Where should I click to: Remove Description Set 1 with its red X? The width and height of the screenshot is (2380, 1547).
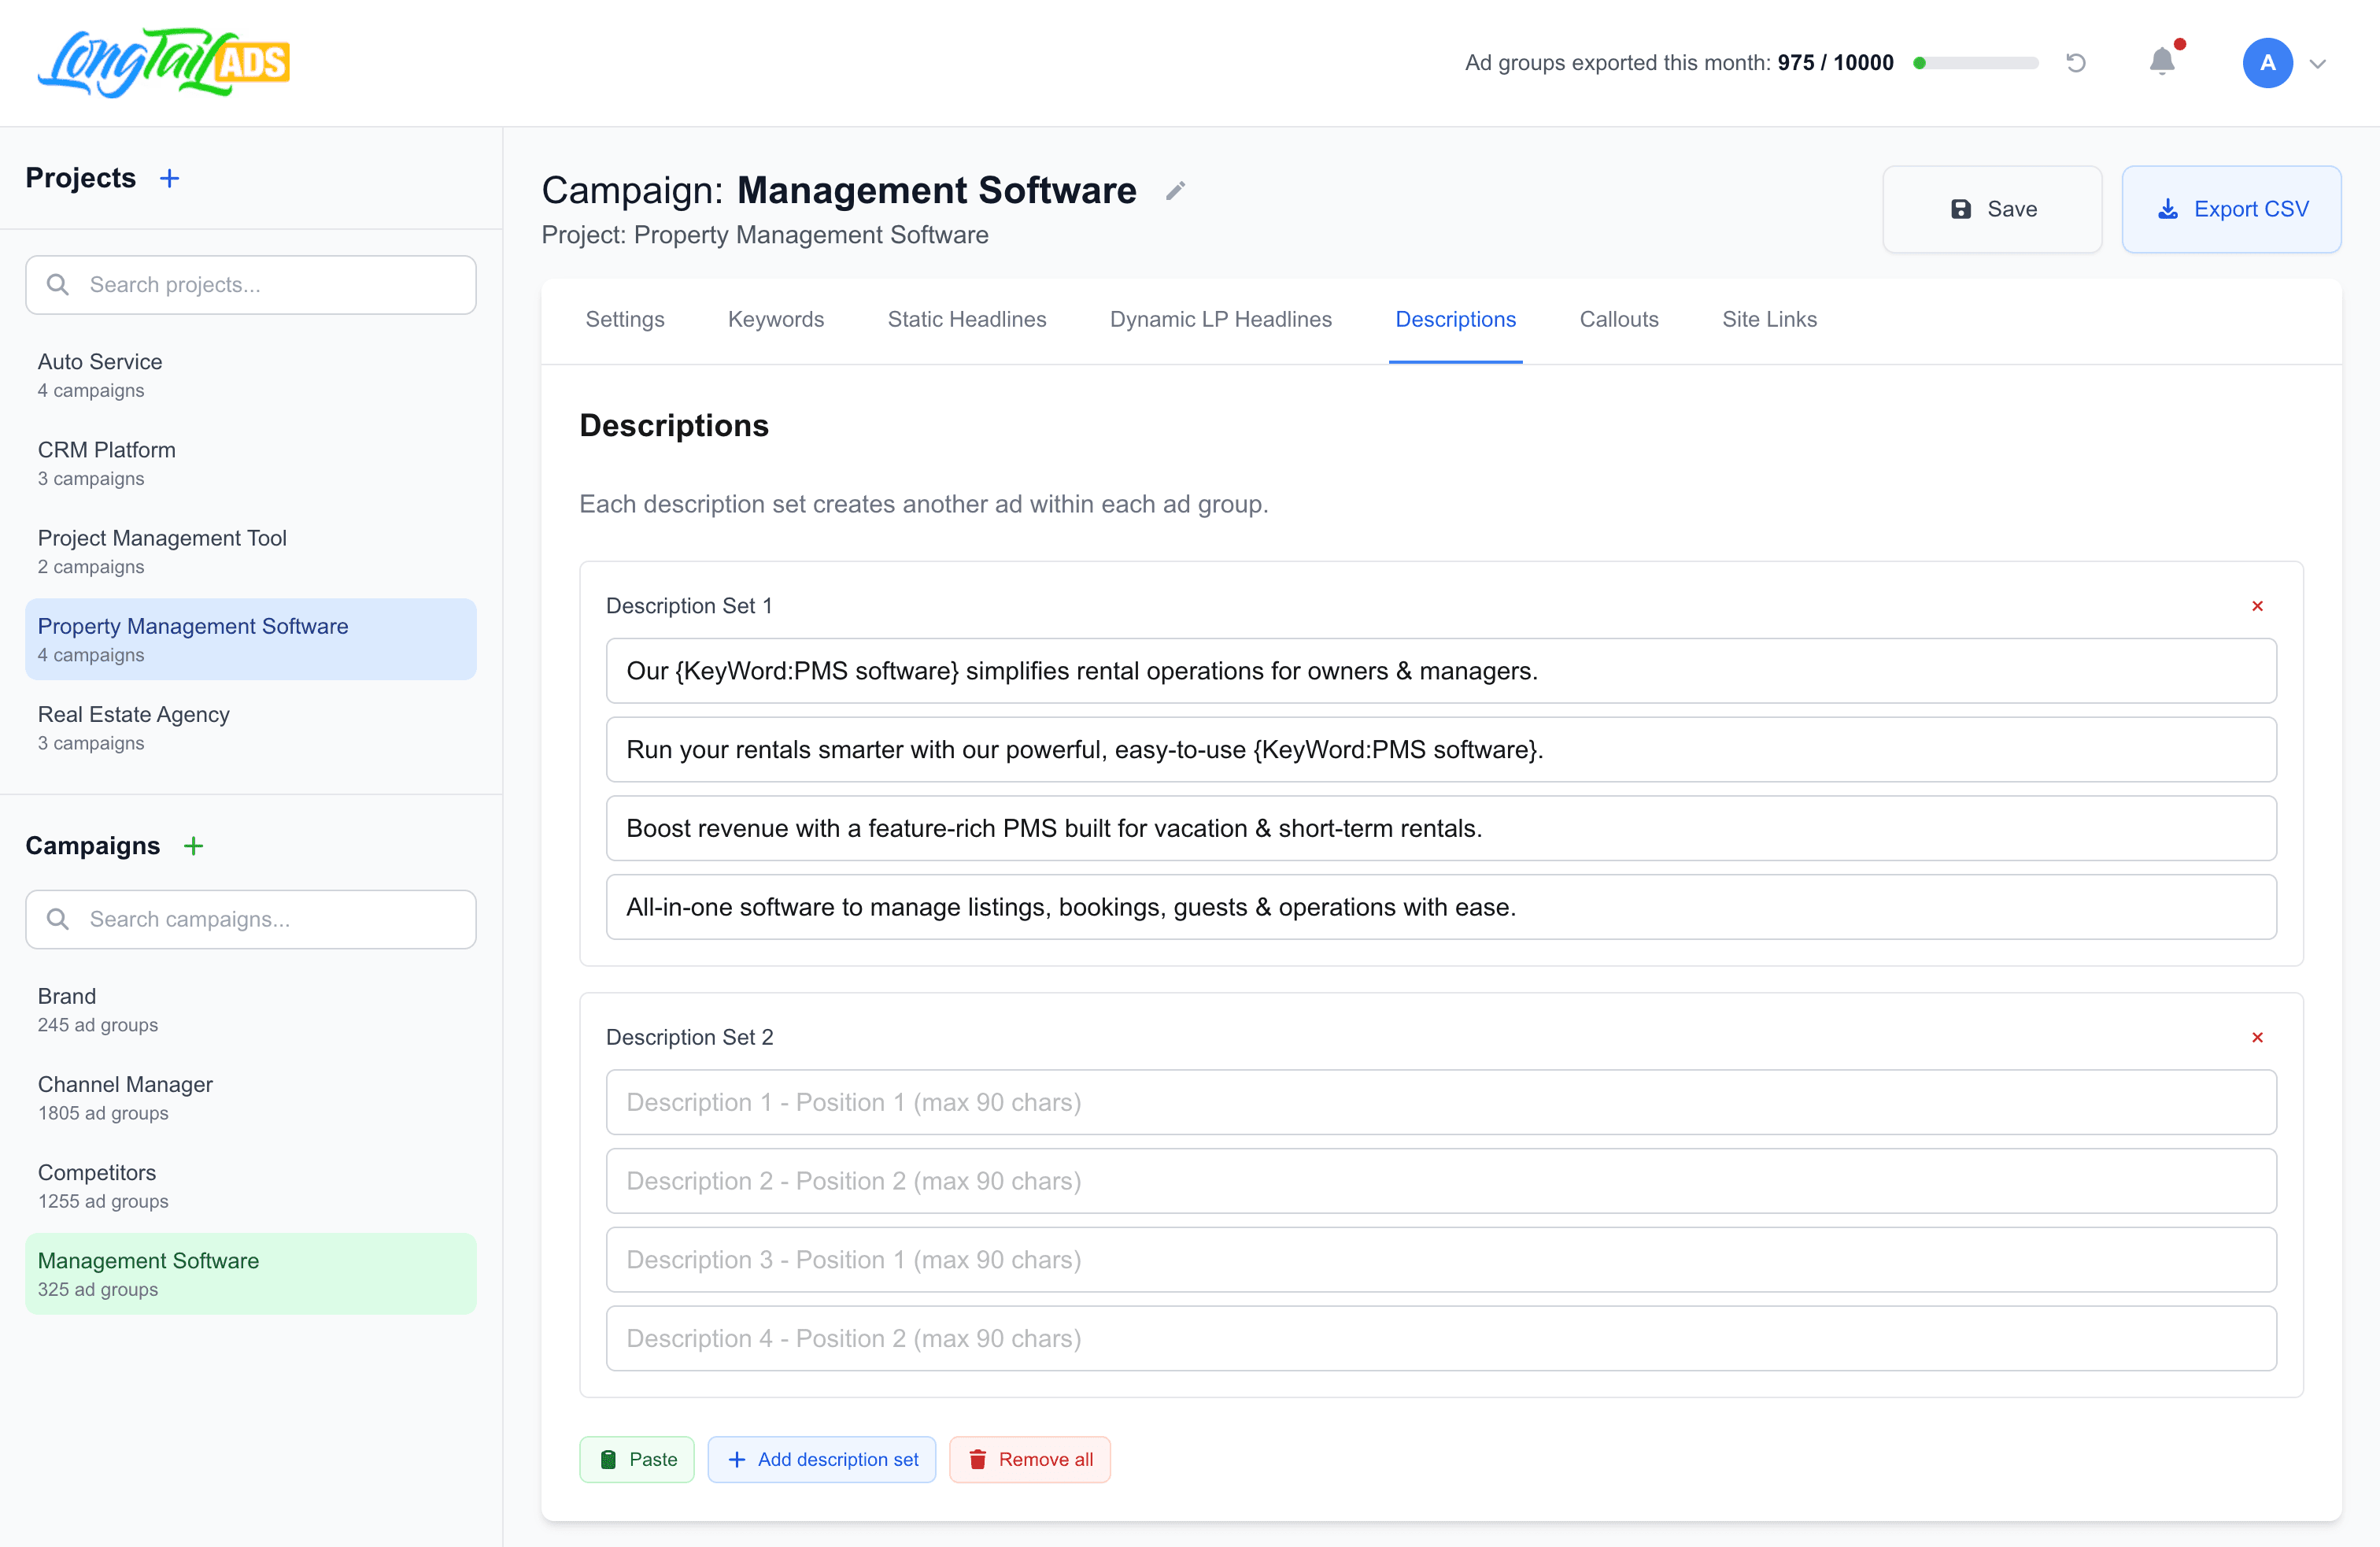(2257, 605)
